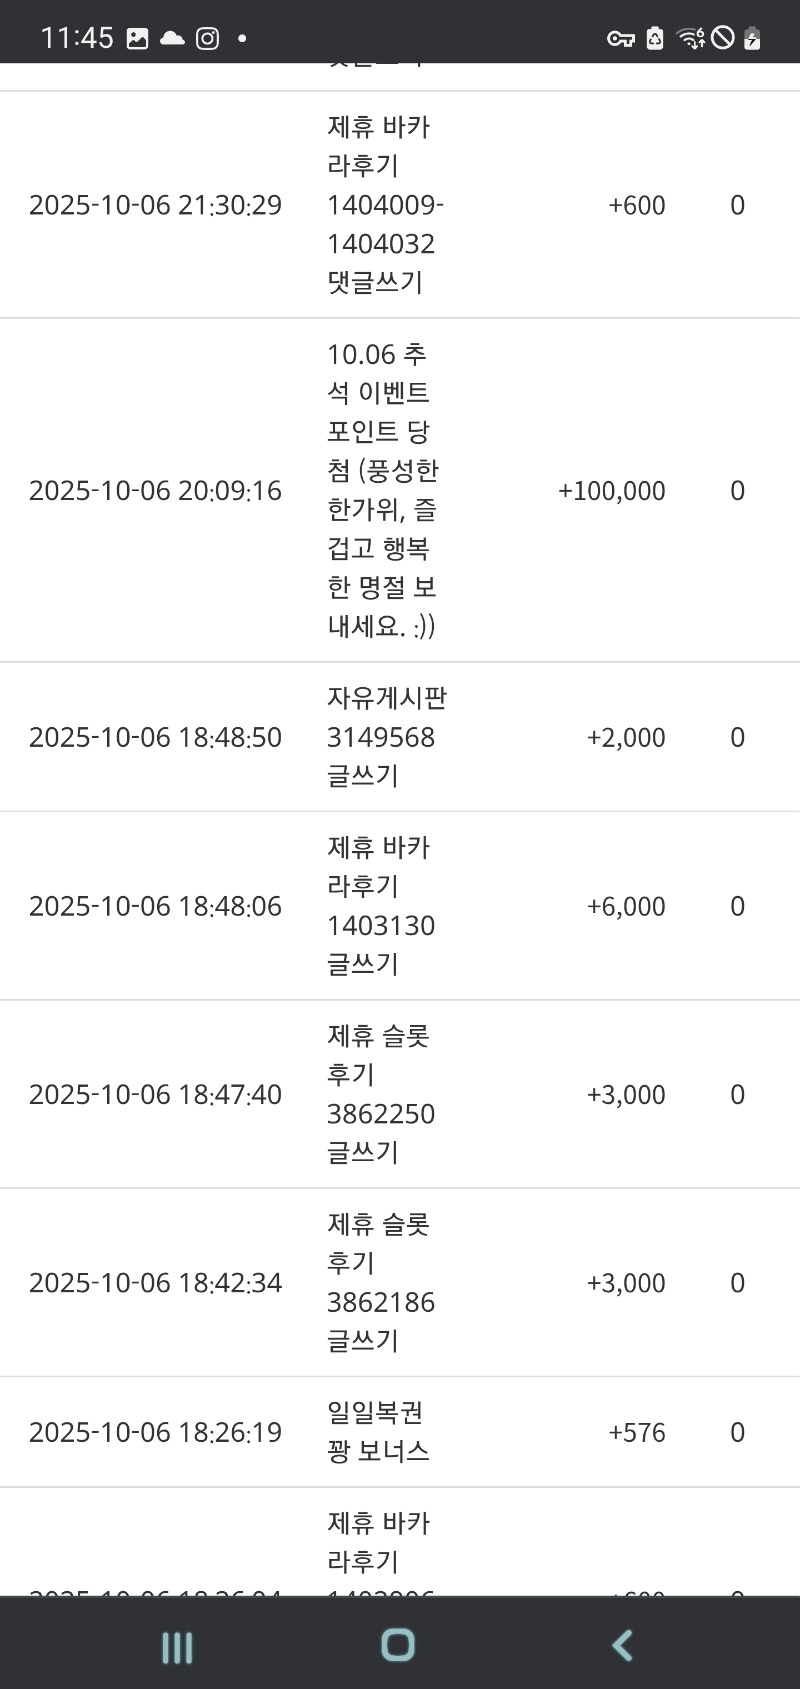This screenshot has height=1689, width=800.
Task: Open the 추석 이벤트 포인트 당첨 entry
Action: click(x=383, y=490)
